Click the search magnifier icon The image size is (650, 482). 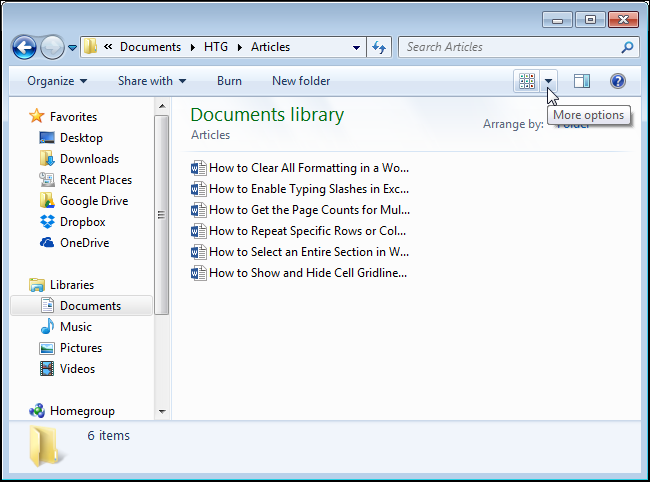click(627, 47)
